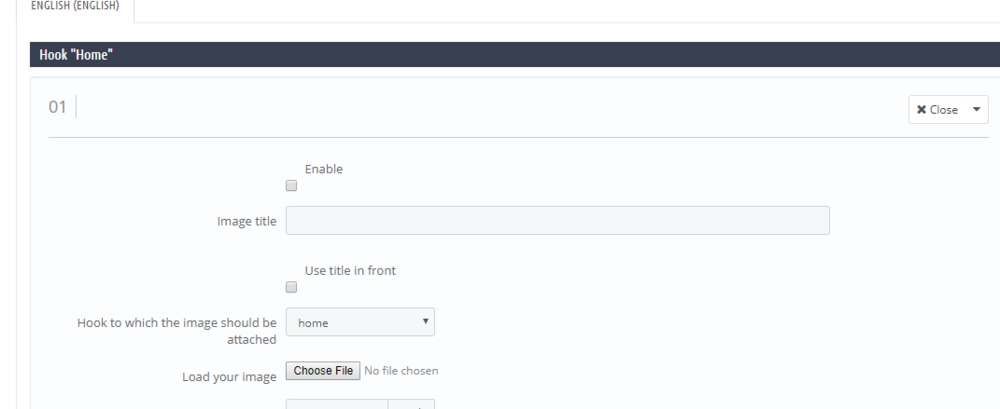The height and width of the screenshot is (409, 1000).
Task: Click the Load your image label
Action: click(x=229, y=377)
